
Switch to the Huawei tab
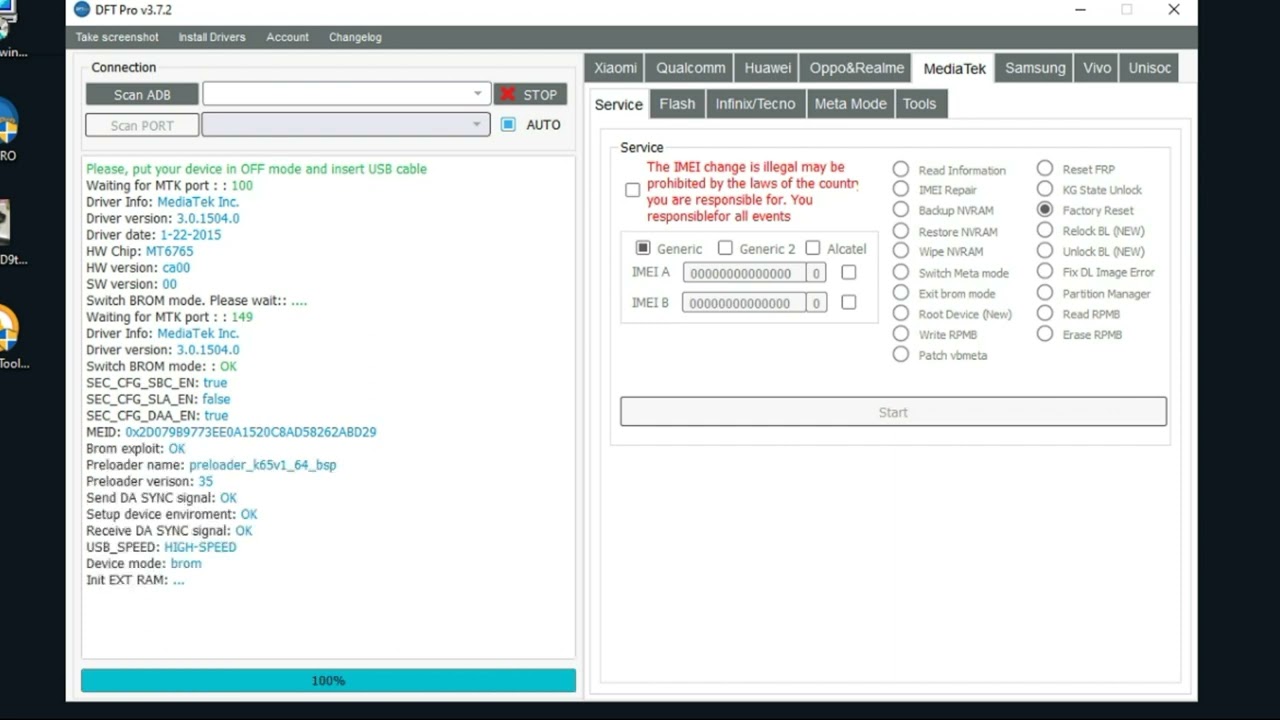(x=768, y=68)
